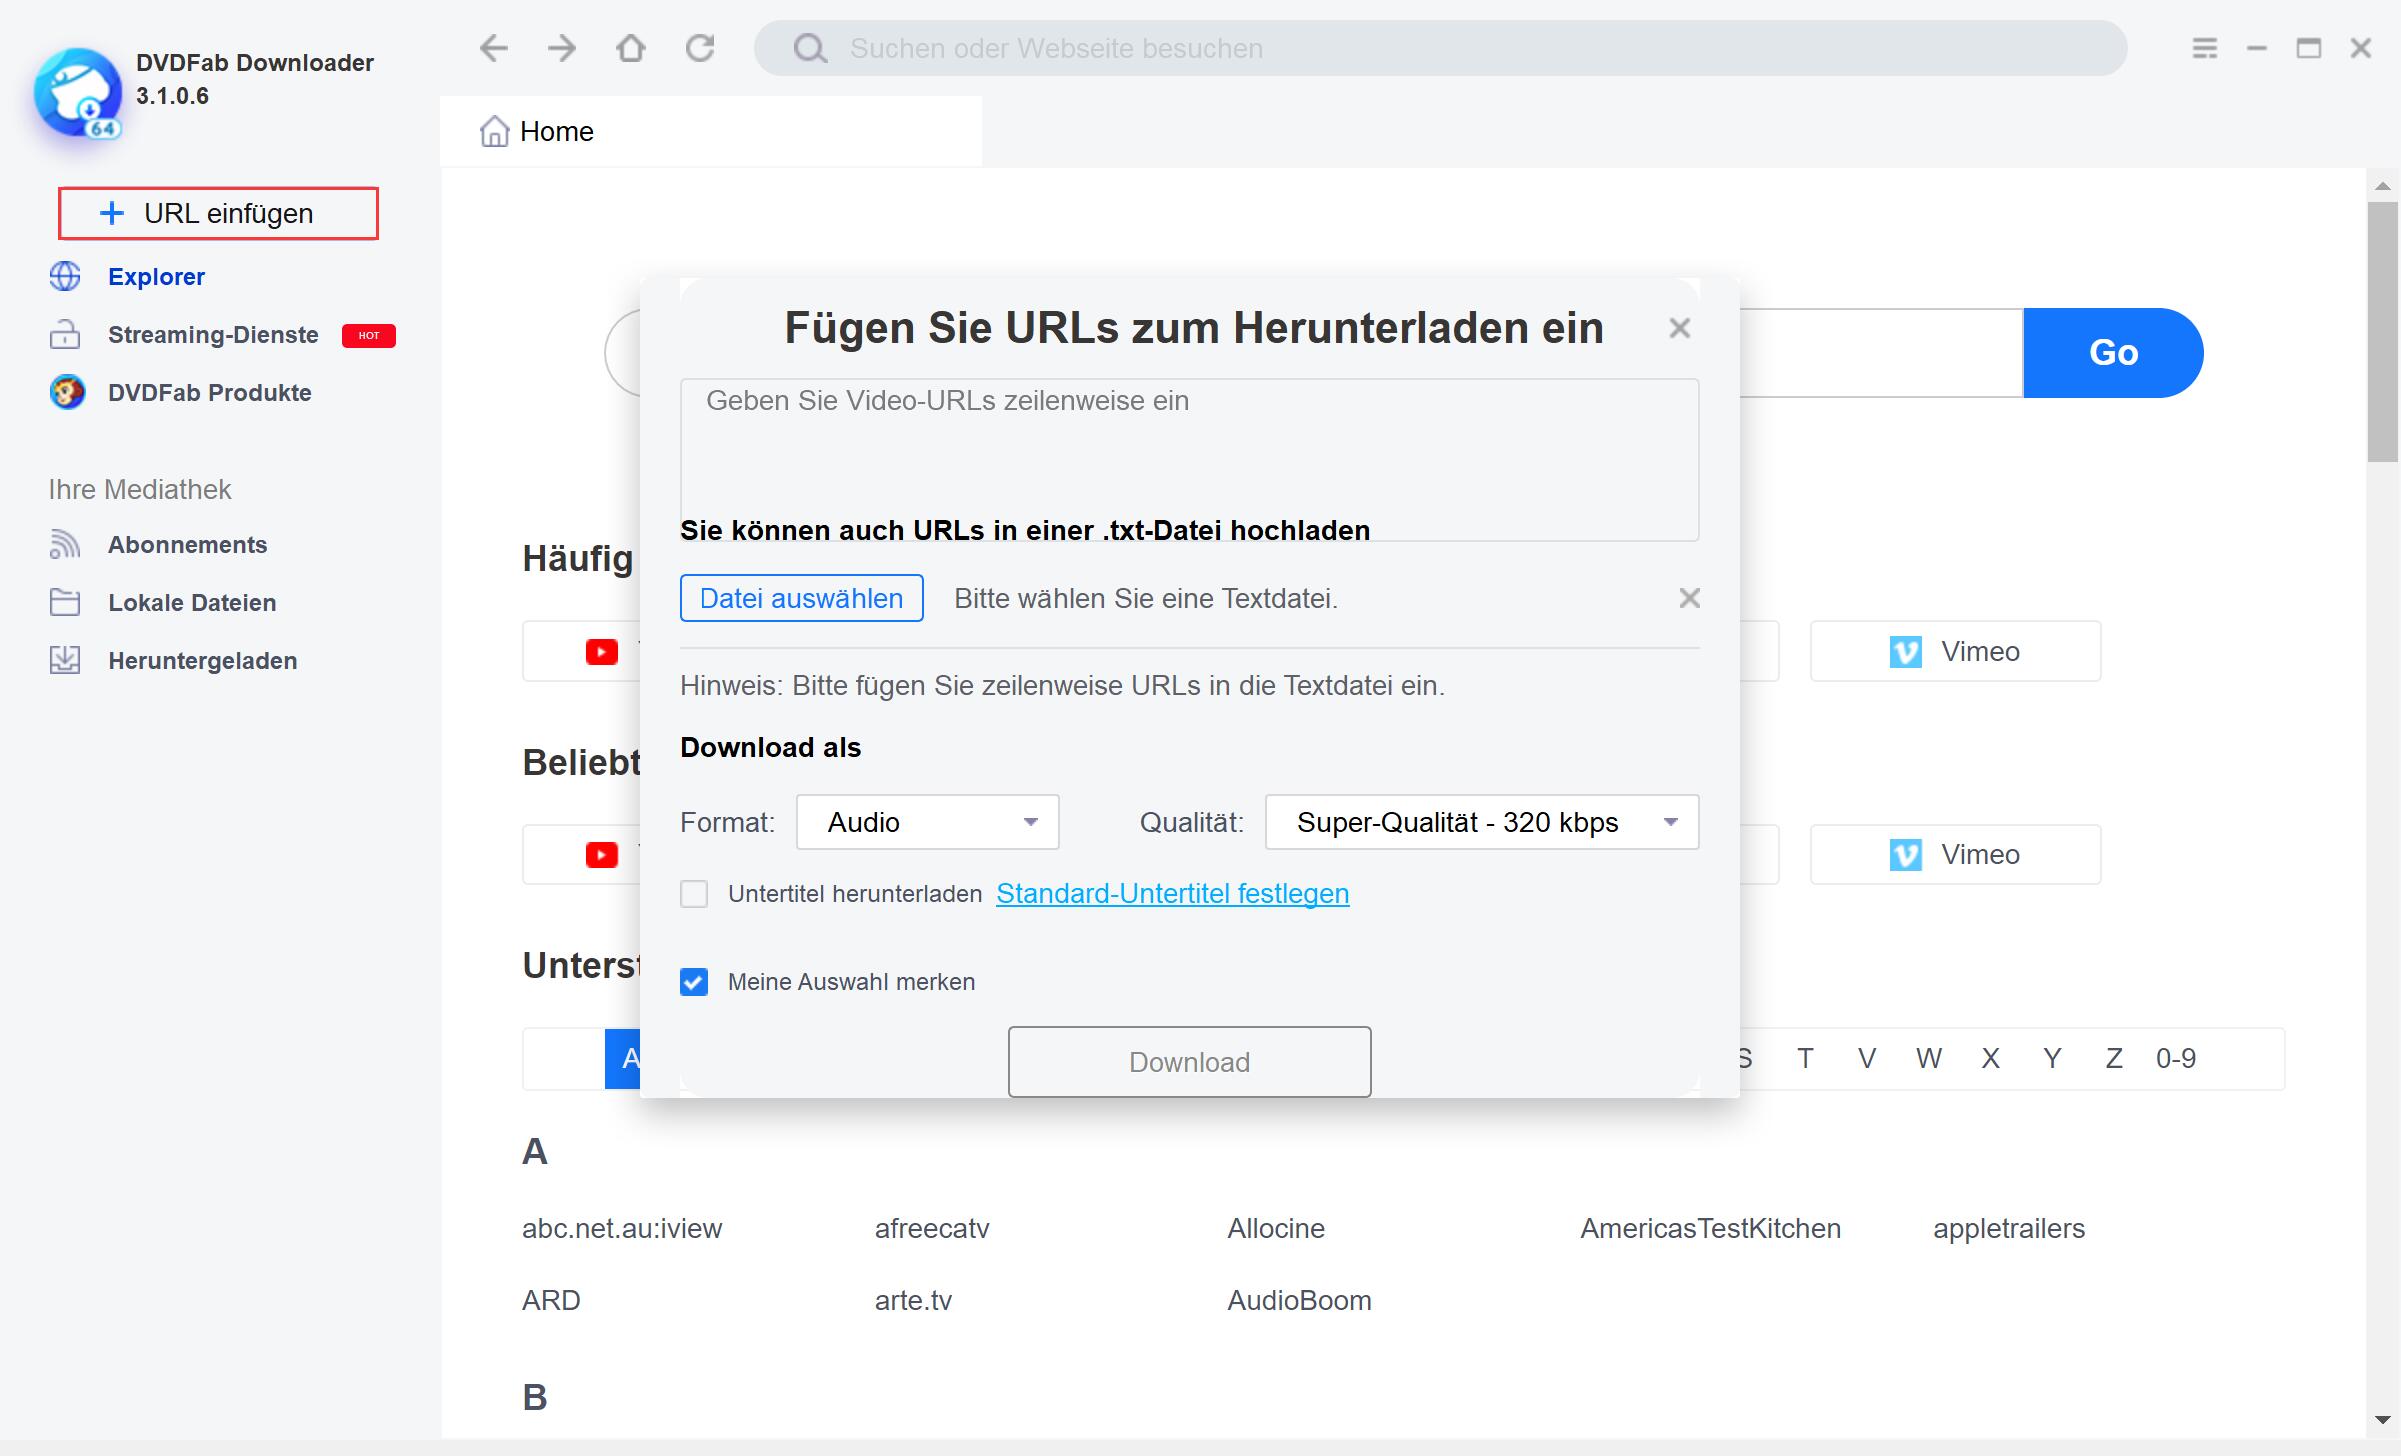2401x1456 pixels.
Task: Reload the page with the refresh icon
Action: pyautogui.click(x=700, y=48)
